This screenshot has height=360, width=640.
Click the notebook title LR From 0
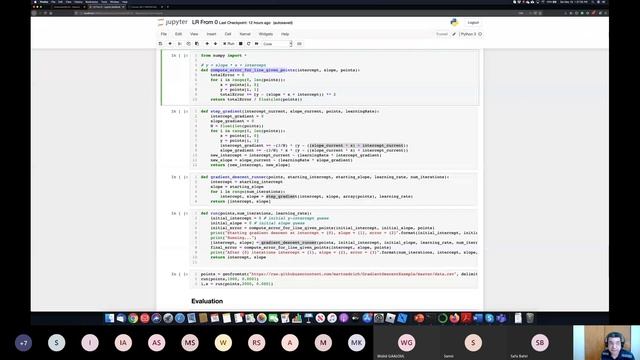click(204, 22)
